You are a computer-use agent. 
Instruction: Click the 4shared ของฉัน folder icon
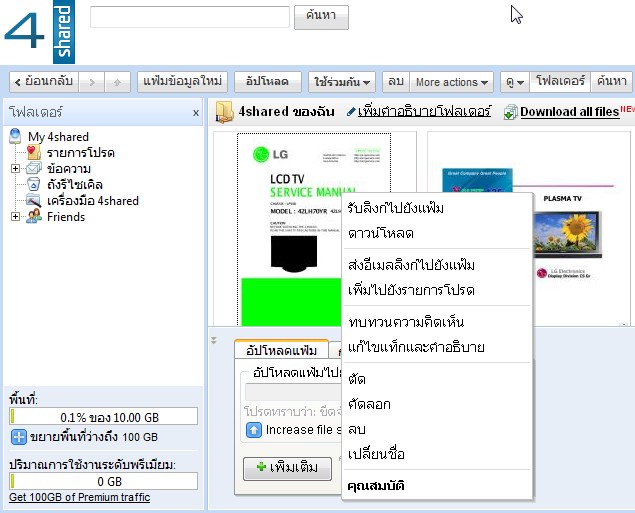[x=224, y=112]
